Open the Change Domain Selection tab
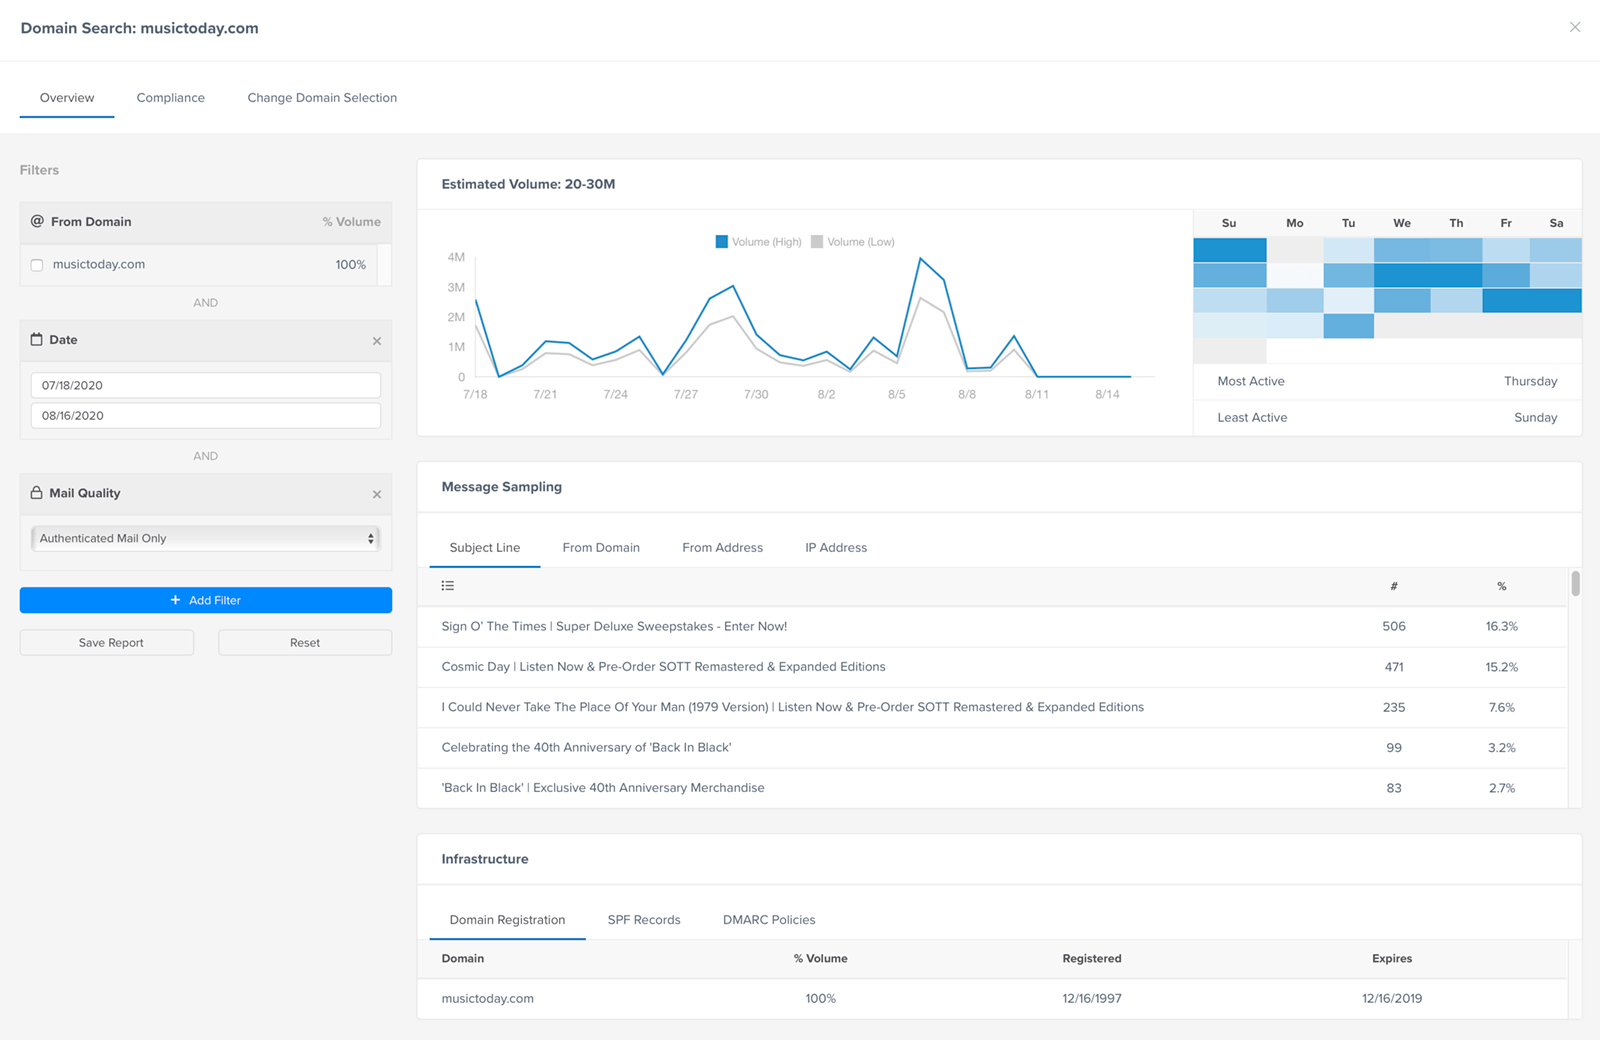 click(x=321, y=97)
